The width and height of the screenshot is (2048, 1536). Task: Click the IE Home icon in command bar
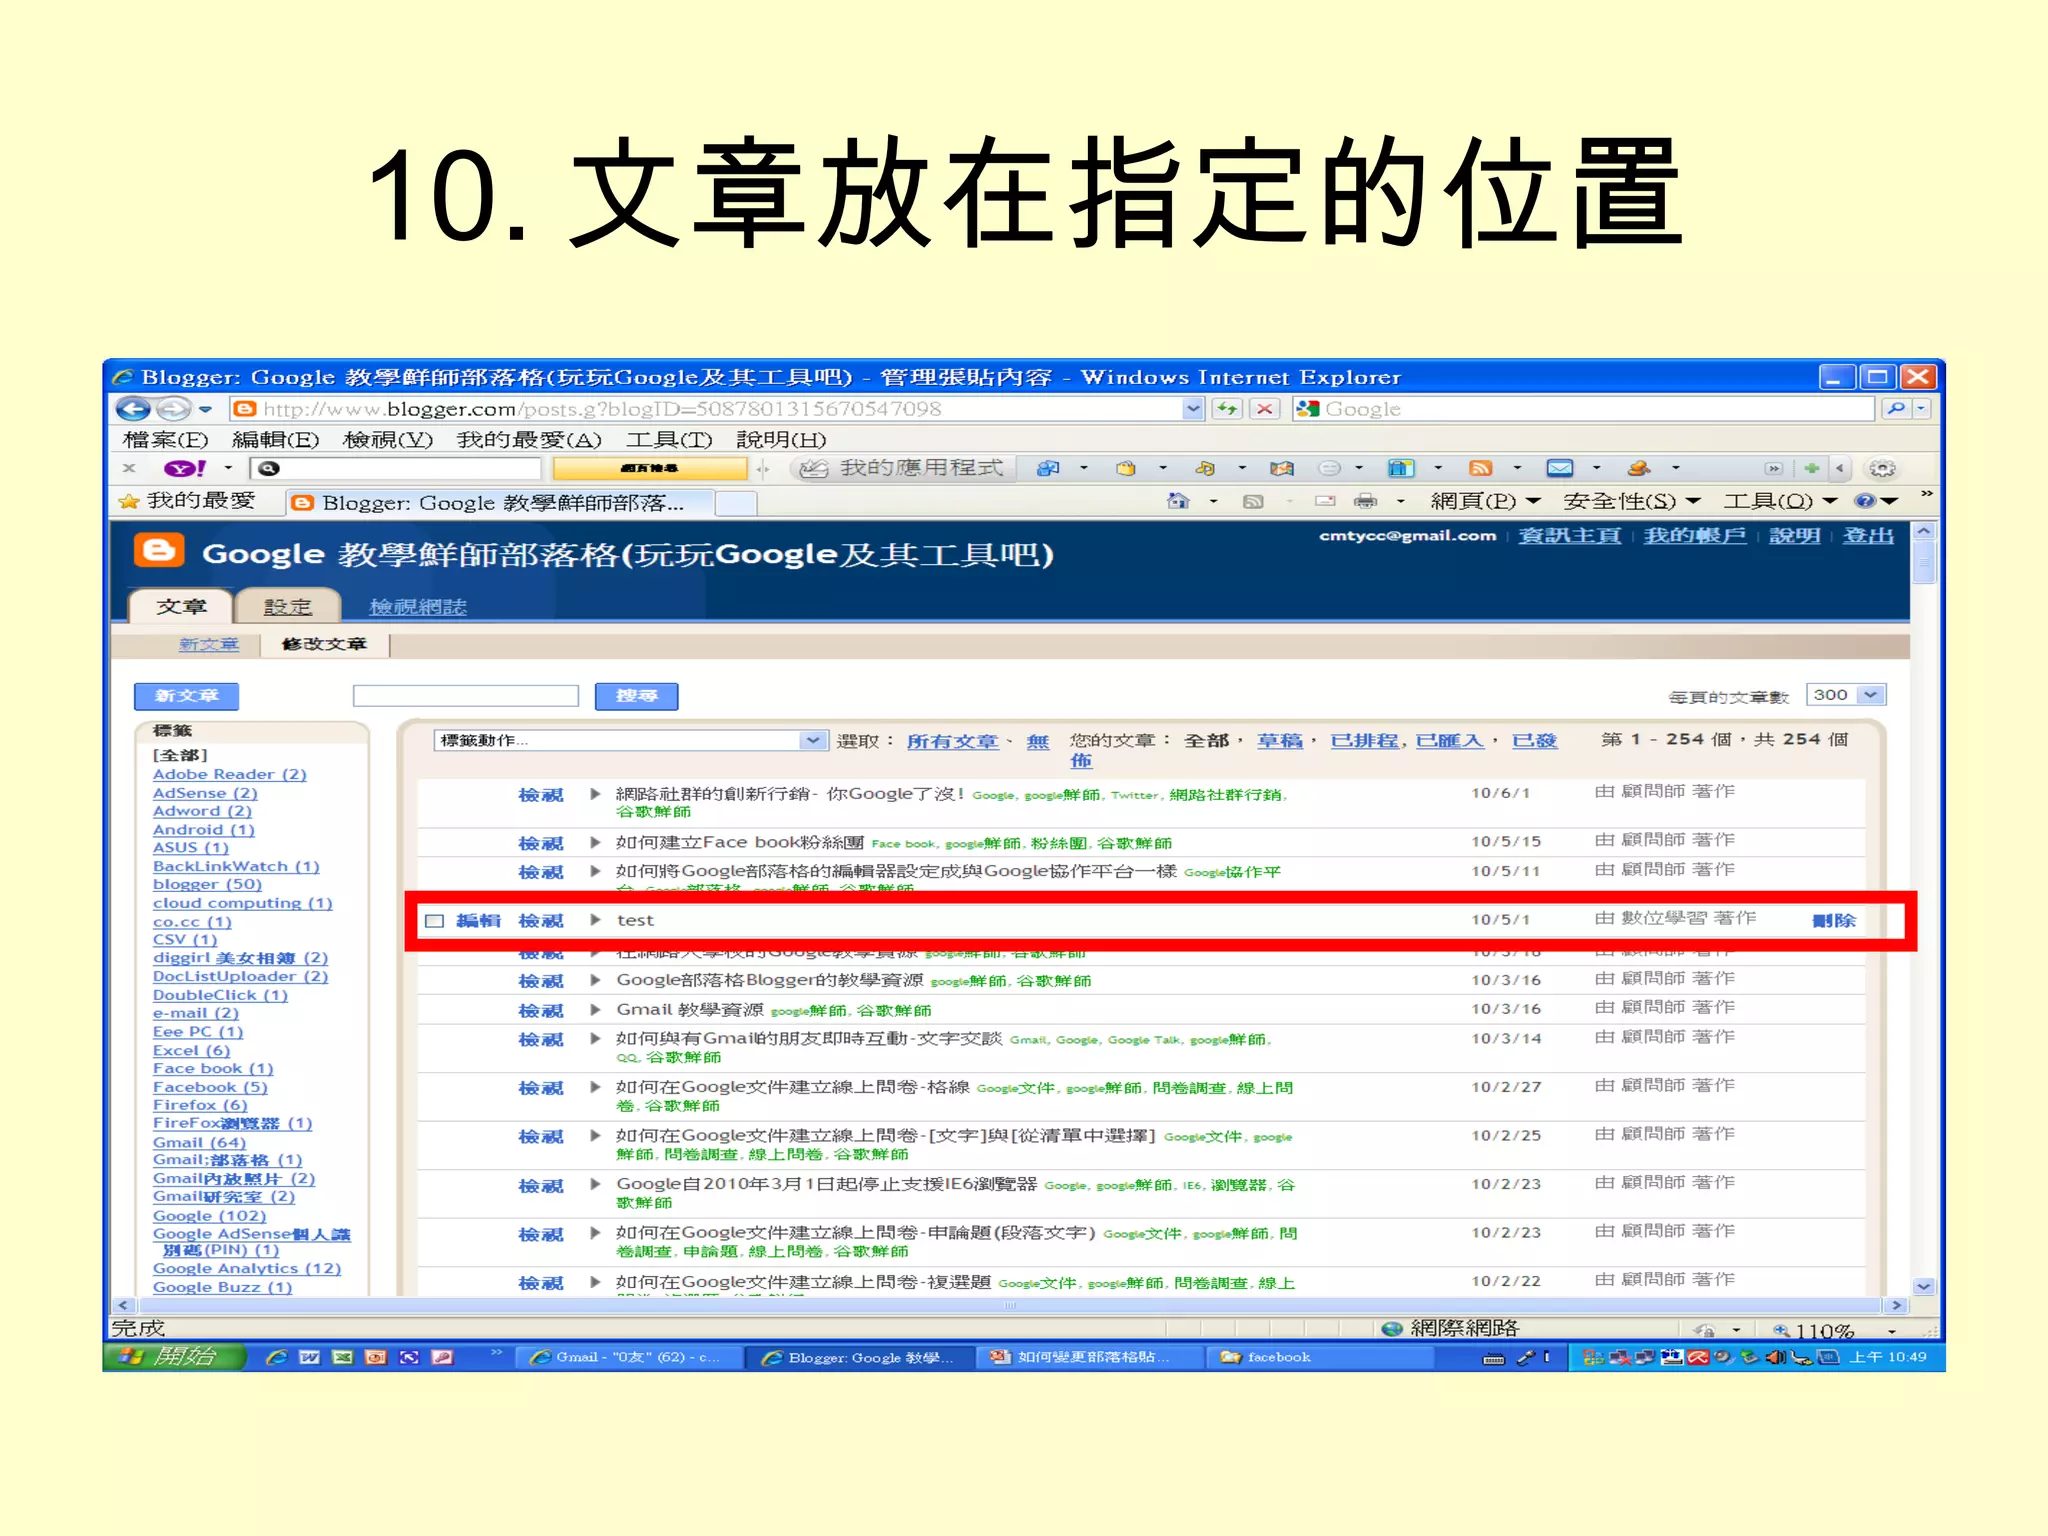(x=1178, y=501)
